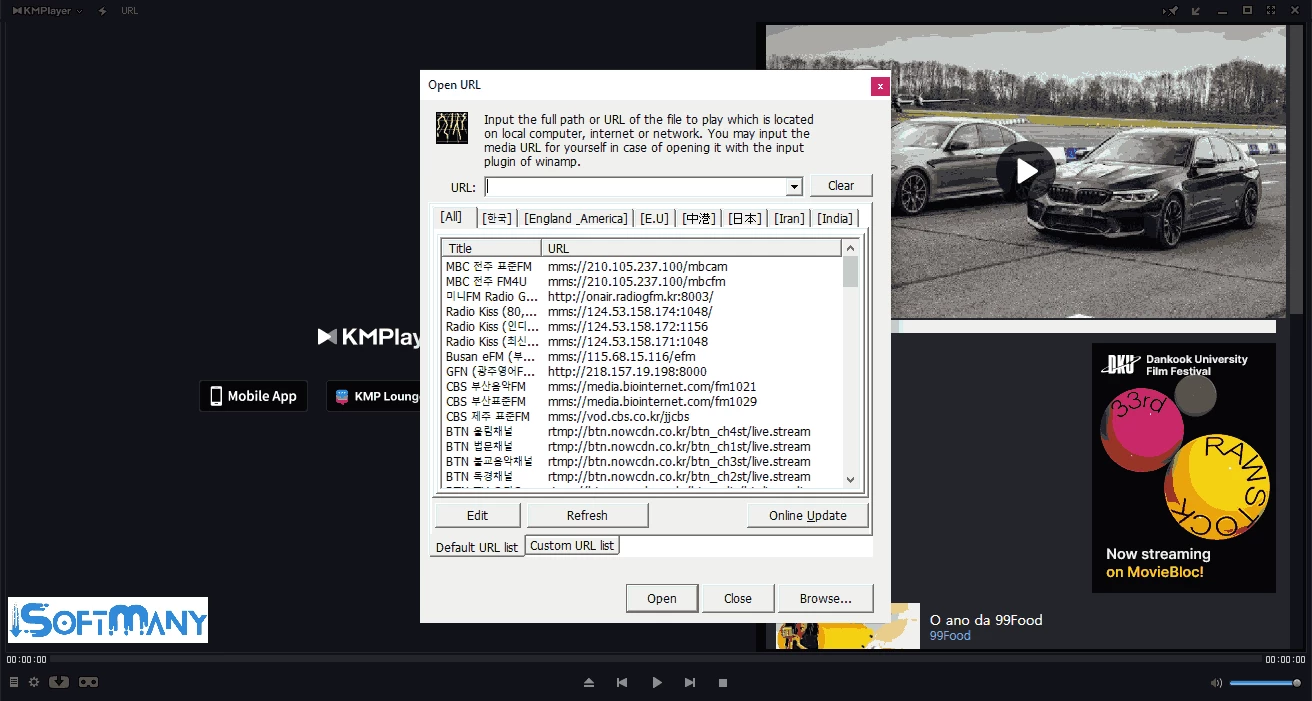Select the Custom URL list tab
This screenshot has width=1312, height=701.
(x=572, y=545)
